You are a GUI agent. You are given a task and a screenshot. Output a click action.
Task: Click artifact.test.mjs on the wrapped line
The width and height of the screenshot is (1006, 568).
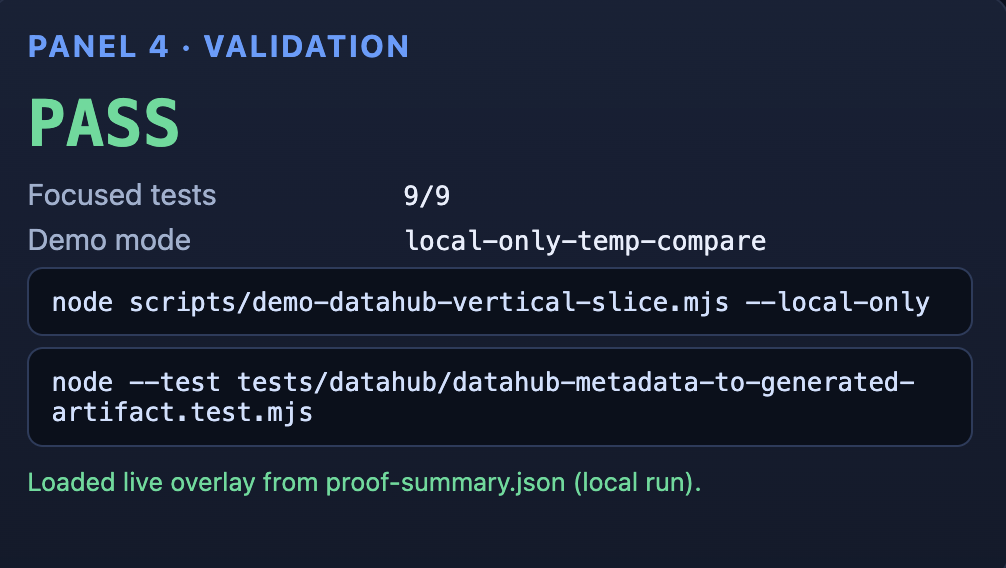coord(182,413)
